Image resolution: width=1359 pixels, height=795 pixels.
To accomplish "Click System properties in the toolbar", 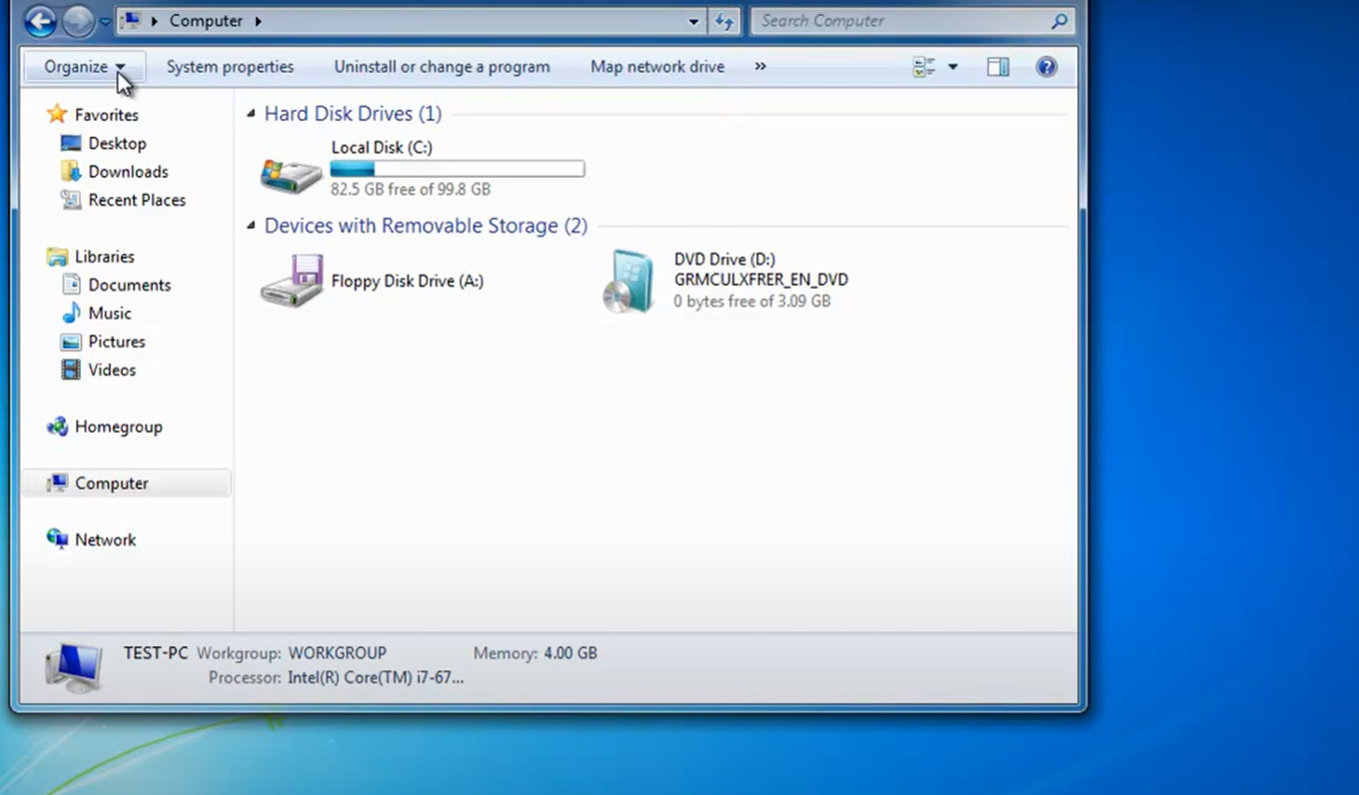I will coord(230,67).
